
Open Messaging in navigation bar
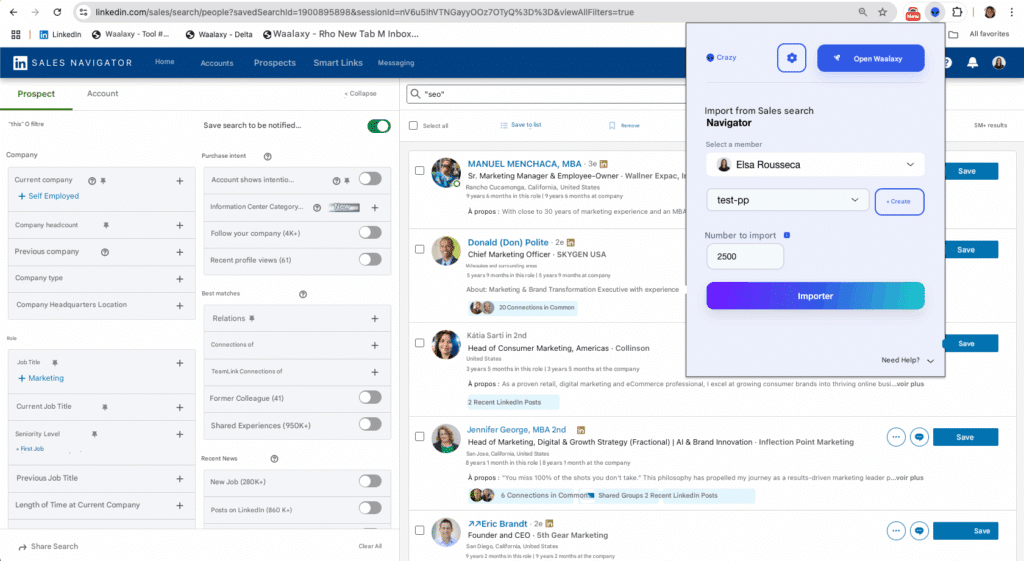click(396, 63)
